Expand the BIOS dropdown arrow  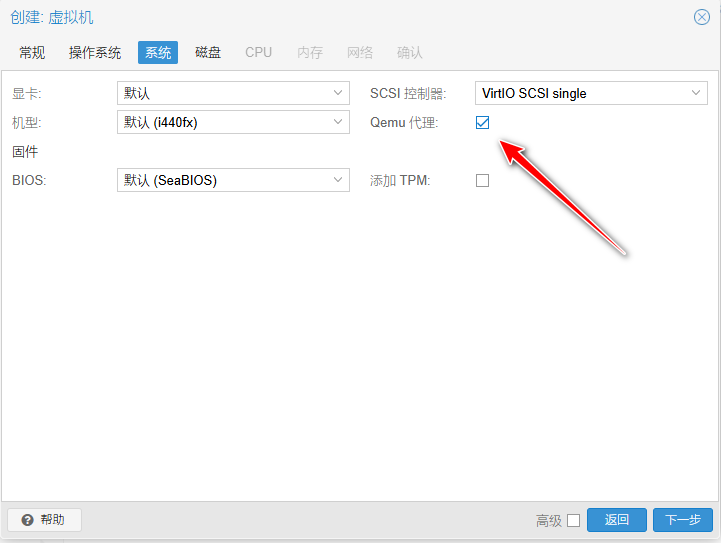(x=338, y=180)
